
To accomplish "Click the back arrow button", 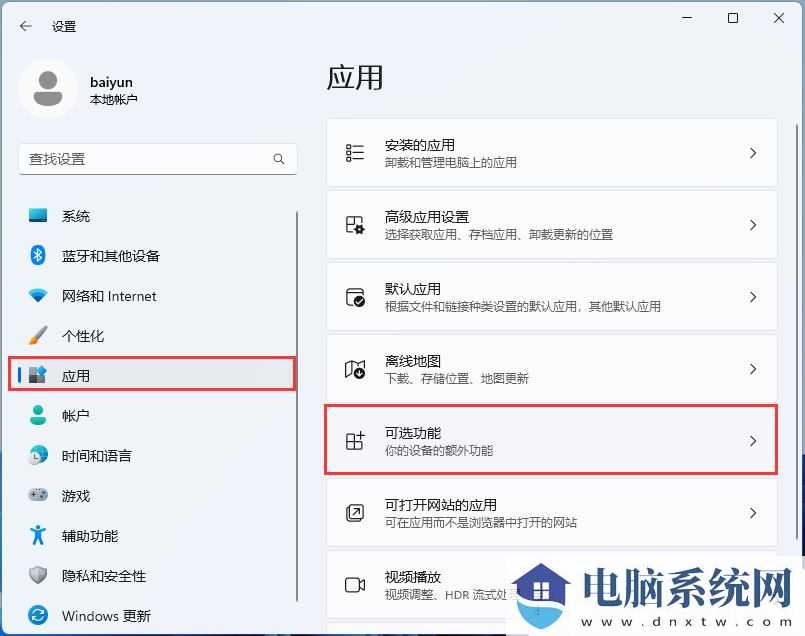I will click(x=25, y=27).
